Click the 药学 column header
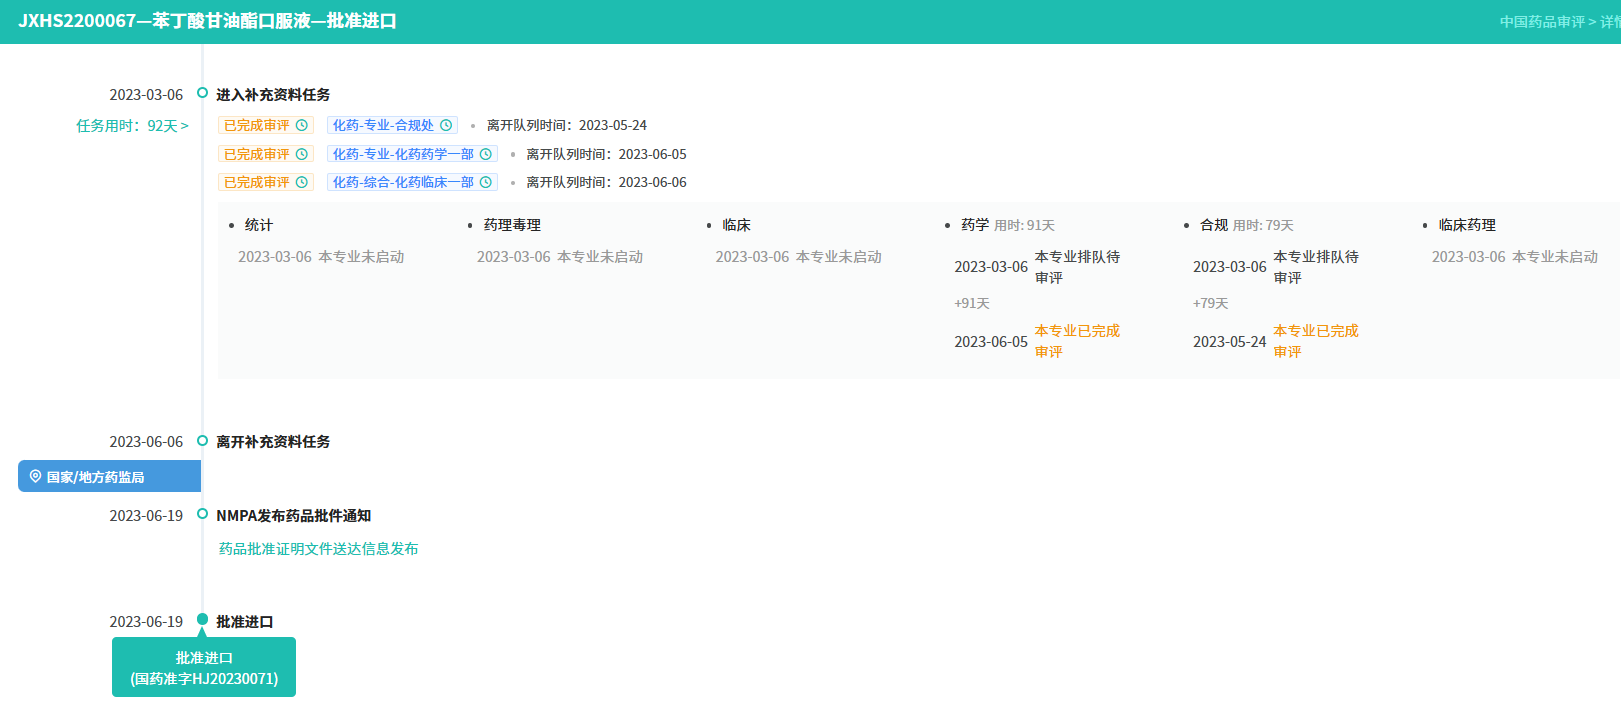The width and height of the screenshot is (1621, 715). [974, 225]
